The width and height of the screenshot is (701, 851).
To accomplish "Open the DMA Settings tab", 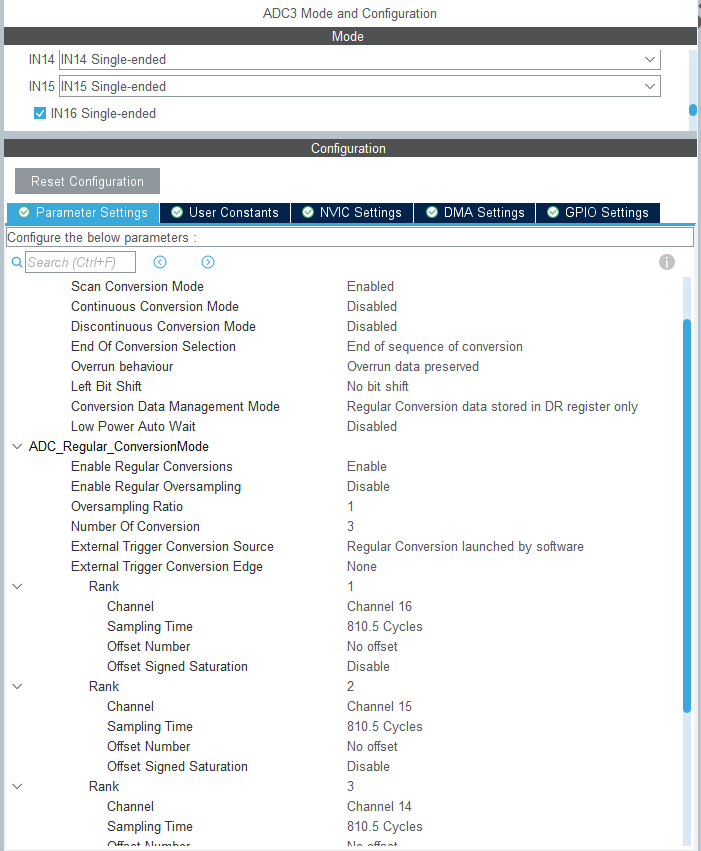I will (x=475, y=212).
